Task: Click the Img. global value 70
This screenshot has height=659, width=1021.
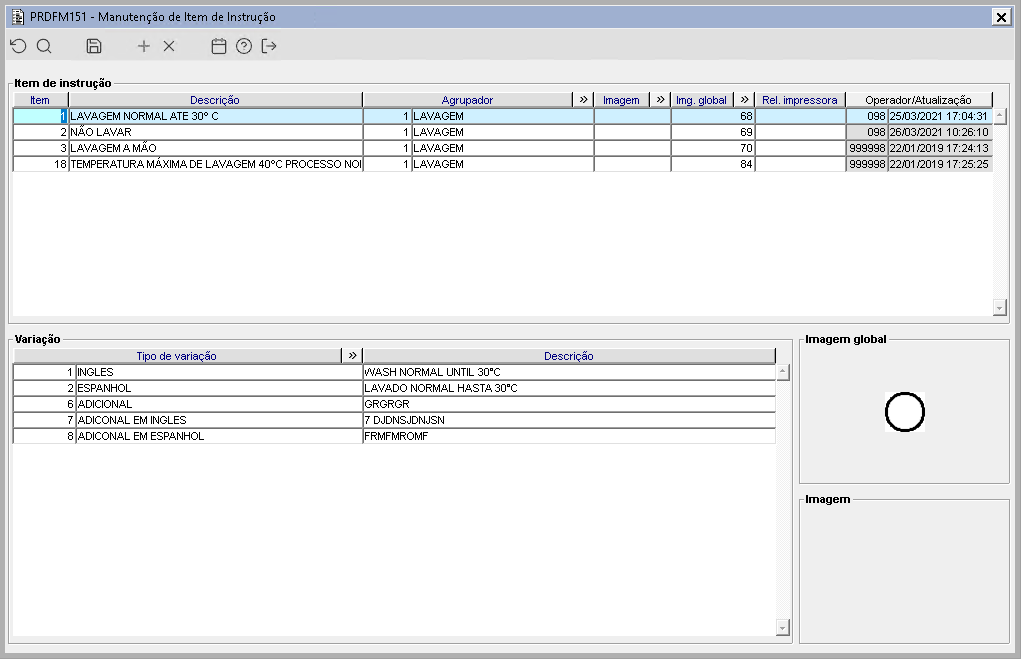Action: point(712,148)
